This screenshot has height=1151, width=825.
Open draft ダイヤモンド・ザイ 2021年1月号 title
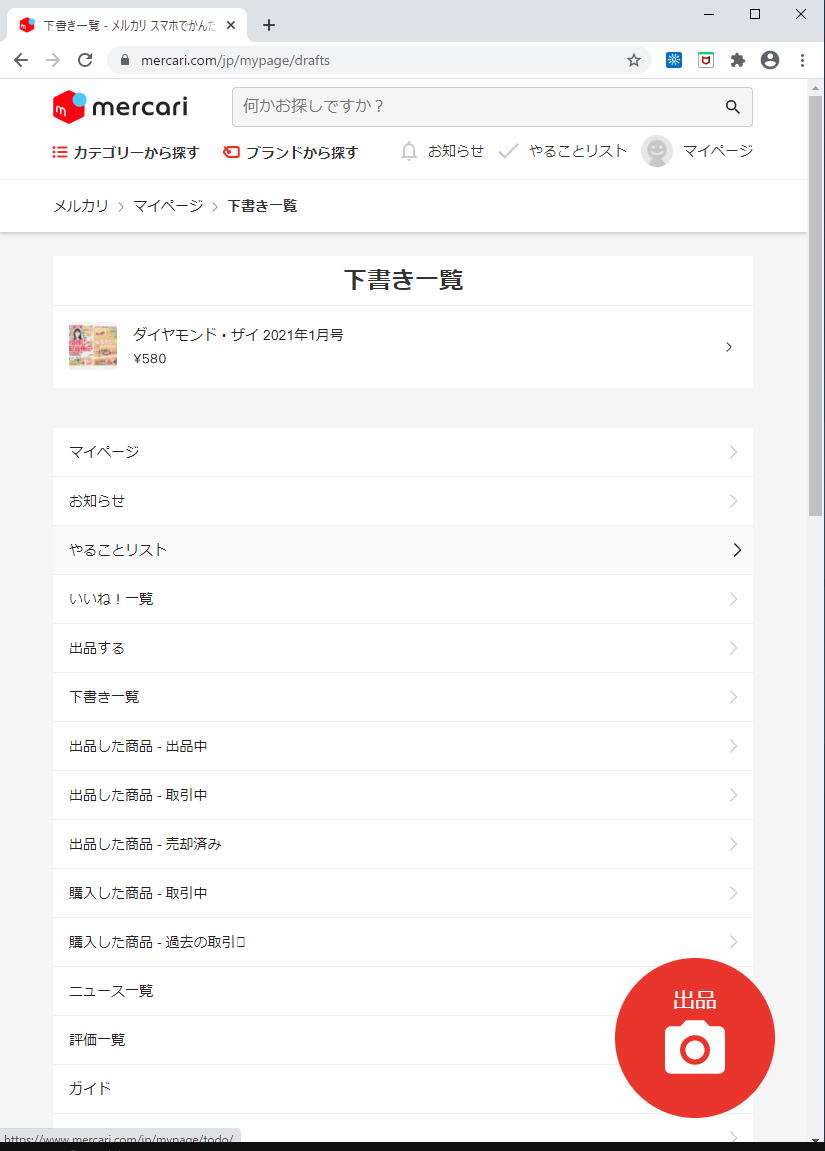pyautogui.click(x=238, y=335)
